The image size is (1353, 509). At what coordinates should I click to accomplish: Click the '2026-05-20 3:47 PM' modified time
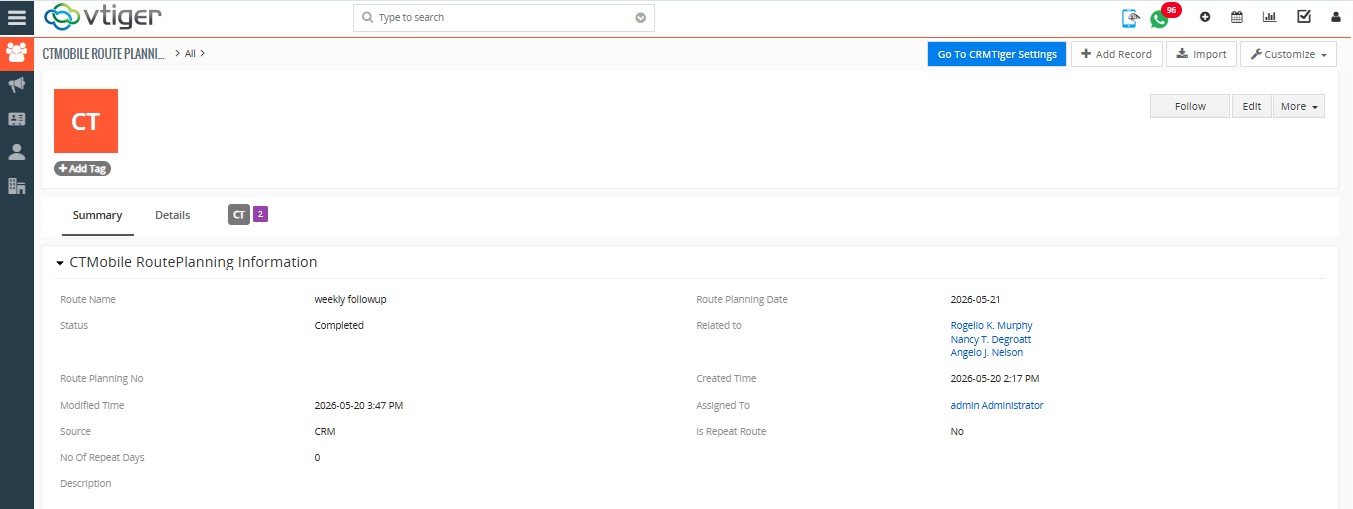[358, 406]
